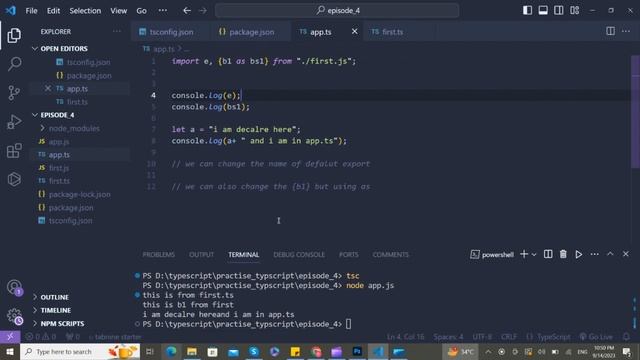Open the Accounts menu icon
The width and height of the screenshot is (640, 360).
14,287
